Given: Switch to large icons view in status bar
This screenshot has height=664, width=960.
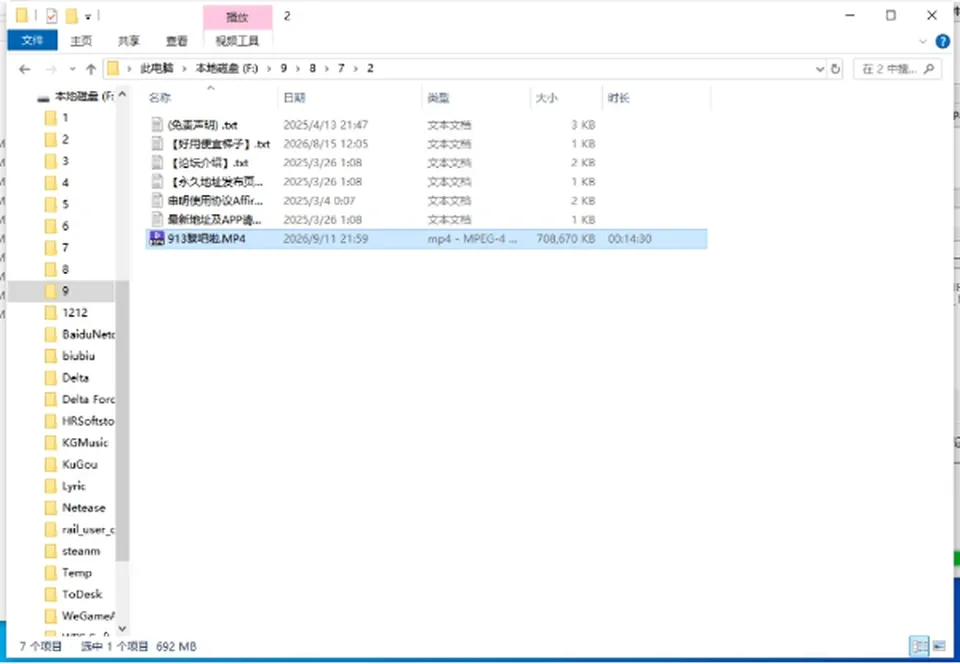Looking at the screenshot, I should tap(939, 646).
